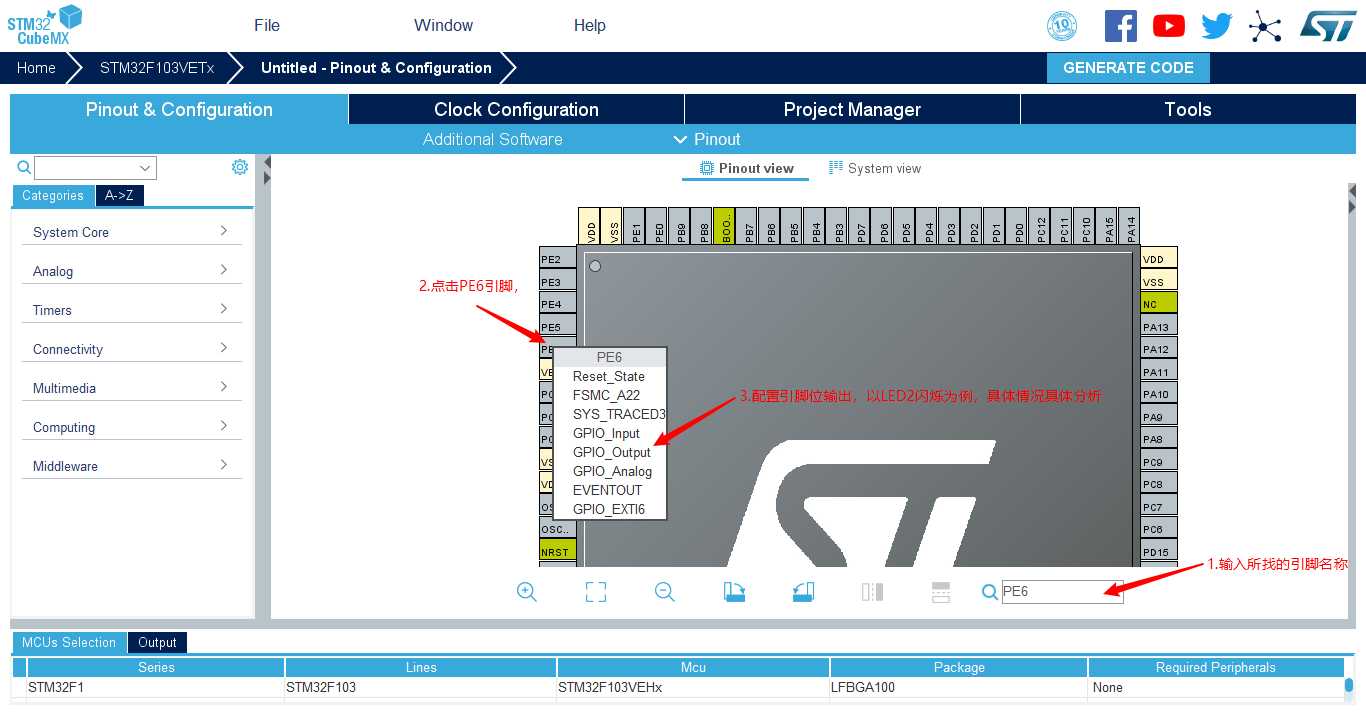Image resolution: width=1366 pixels, height=715 pixels.
Task: Choose GPIO_Output from the PE6 menu
Action: tap(611, 452)
